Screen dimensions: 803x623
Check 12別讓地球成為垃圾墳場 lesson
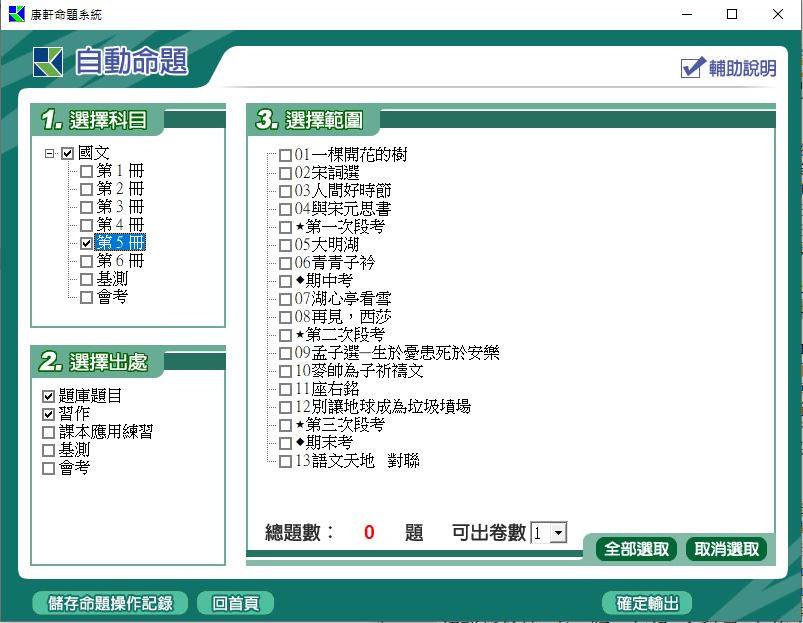tap(285, 407)
